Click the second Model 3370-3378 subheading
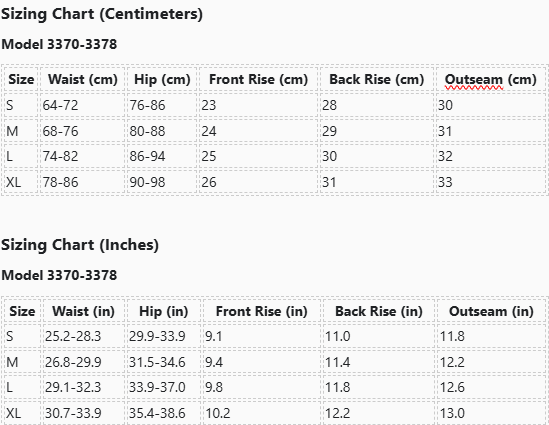 coord(59,275)
